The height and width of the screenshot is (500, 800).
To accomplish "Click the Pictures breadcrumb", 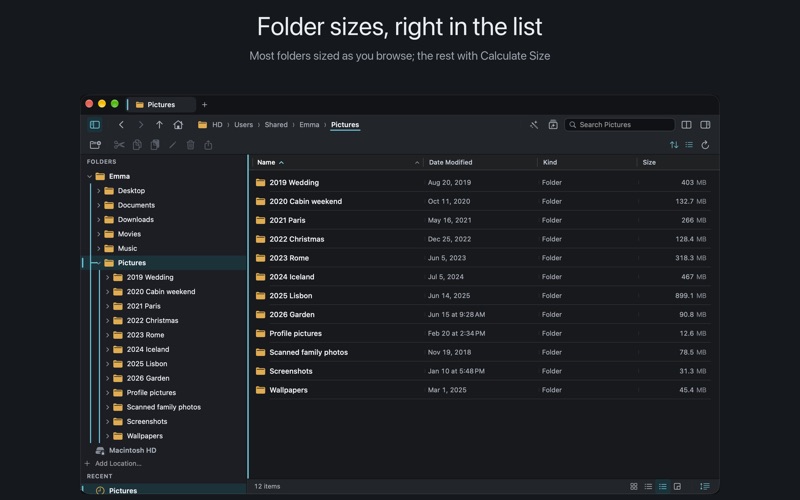I will [345, 124].
